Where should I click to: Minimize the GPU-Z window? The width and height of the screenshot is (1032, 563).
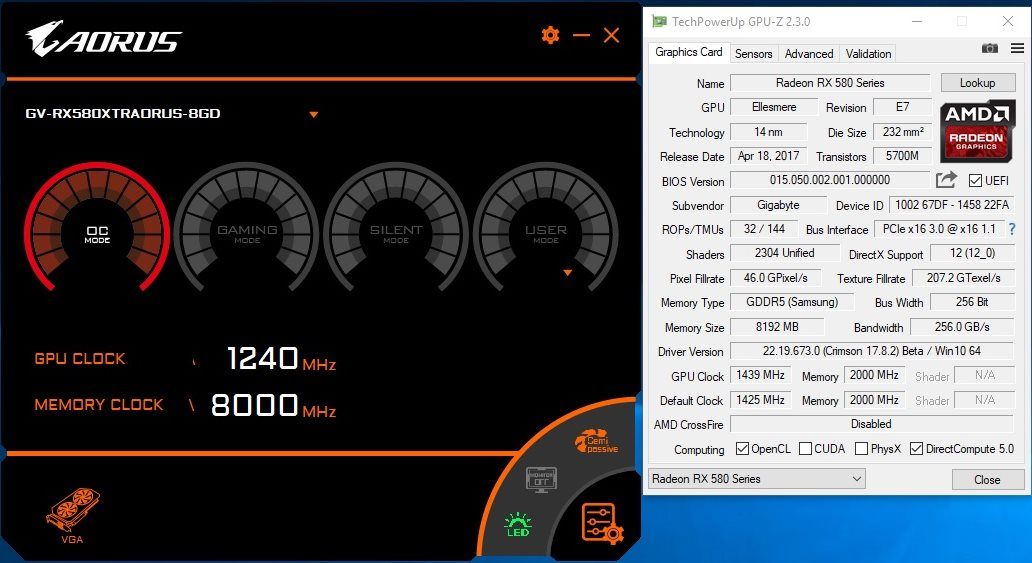917,22
